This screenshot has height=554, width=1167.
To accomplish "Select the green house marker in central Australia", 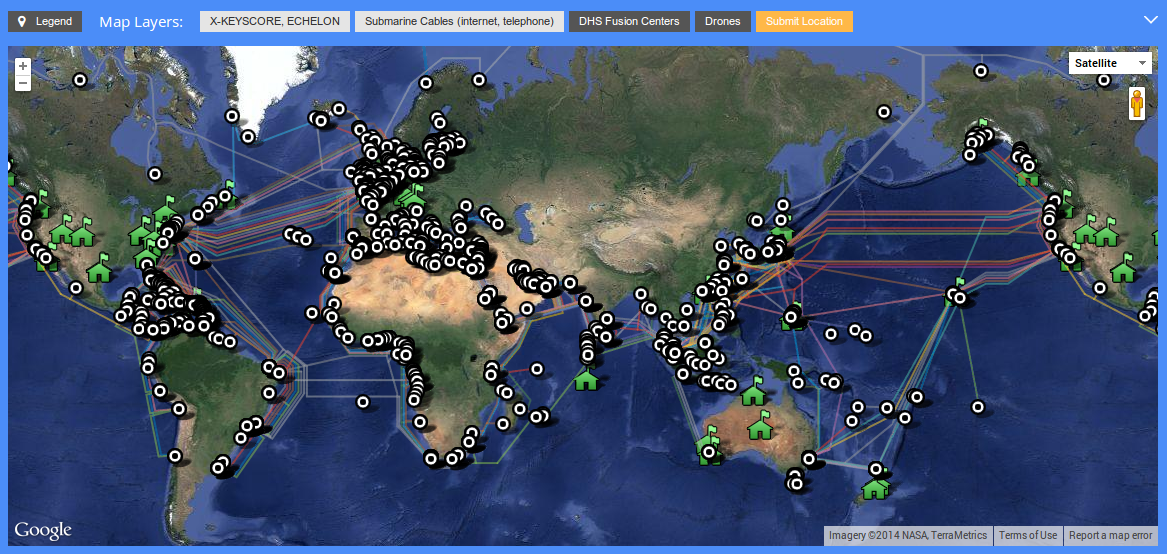I will pos(759,426).
